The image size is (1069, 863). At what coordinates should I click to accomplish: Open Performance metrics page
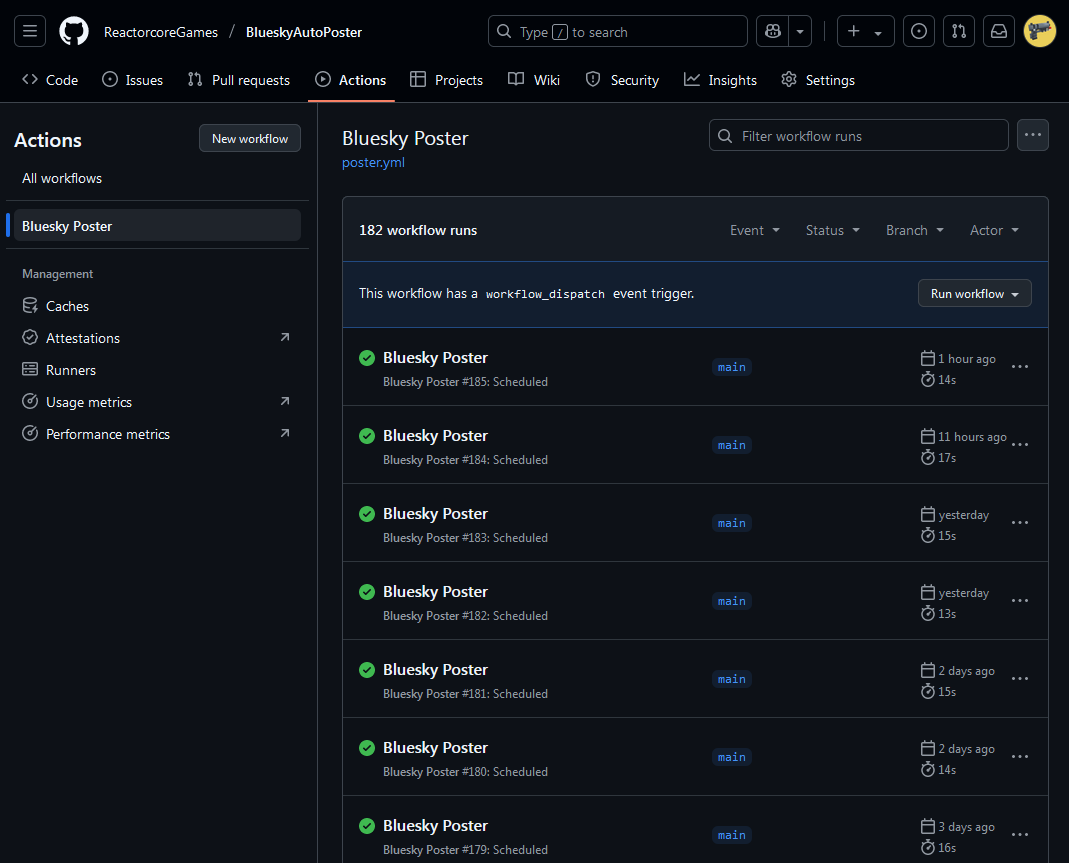coord(157,434)
